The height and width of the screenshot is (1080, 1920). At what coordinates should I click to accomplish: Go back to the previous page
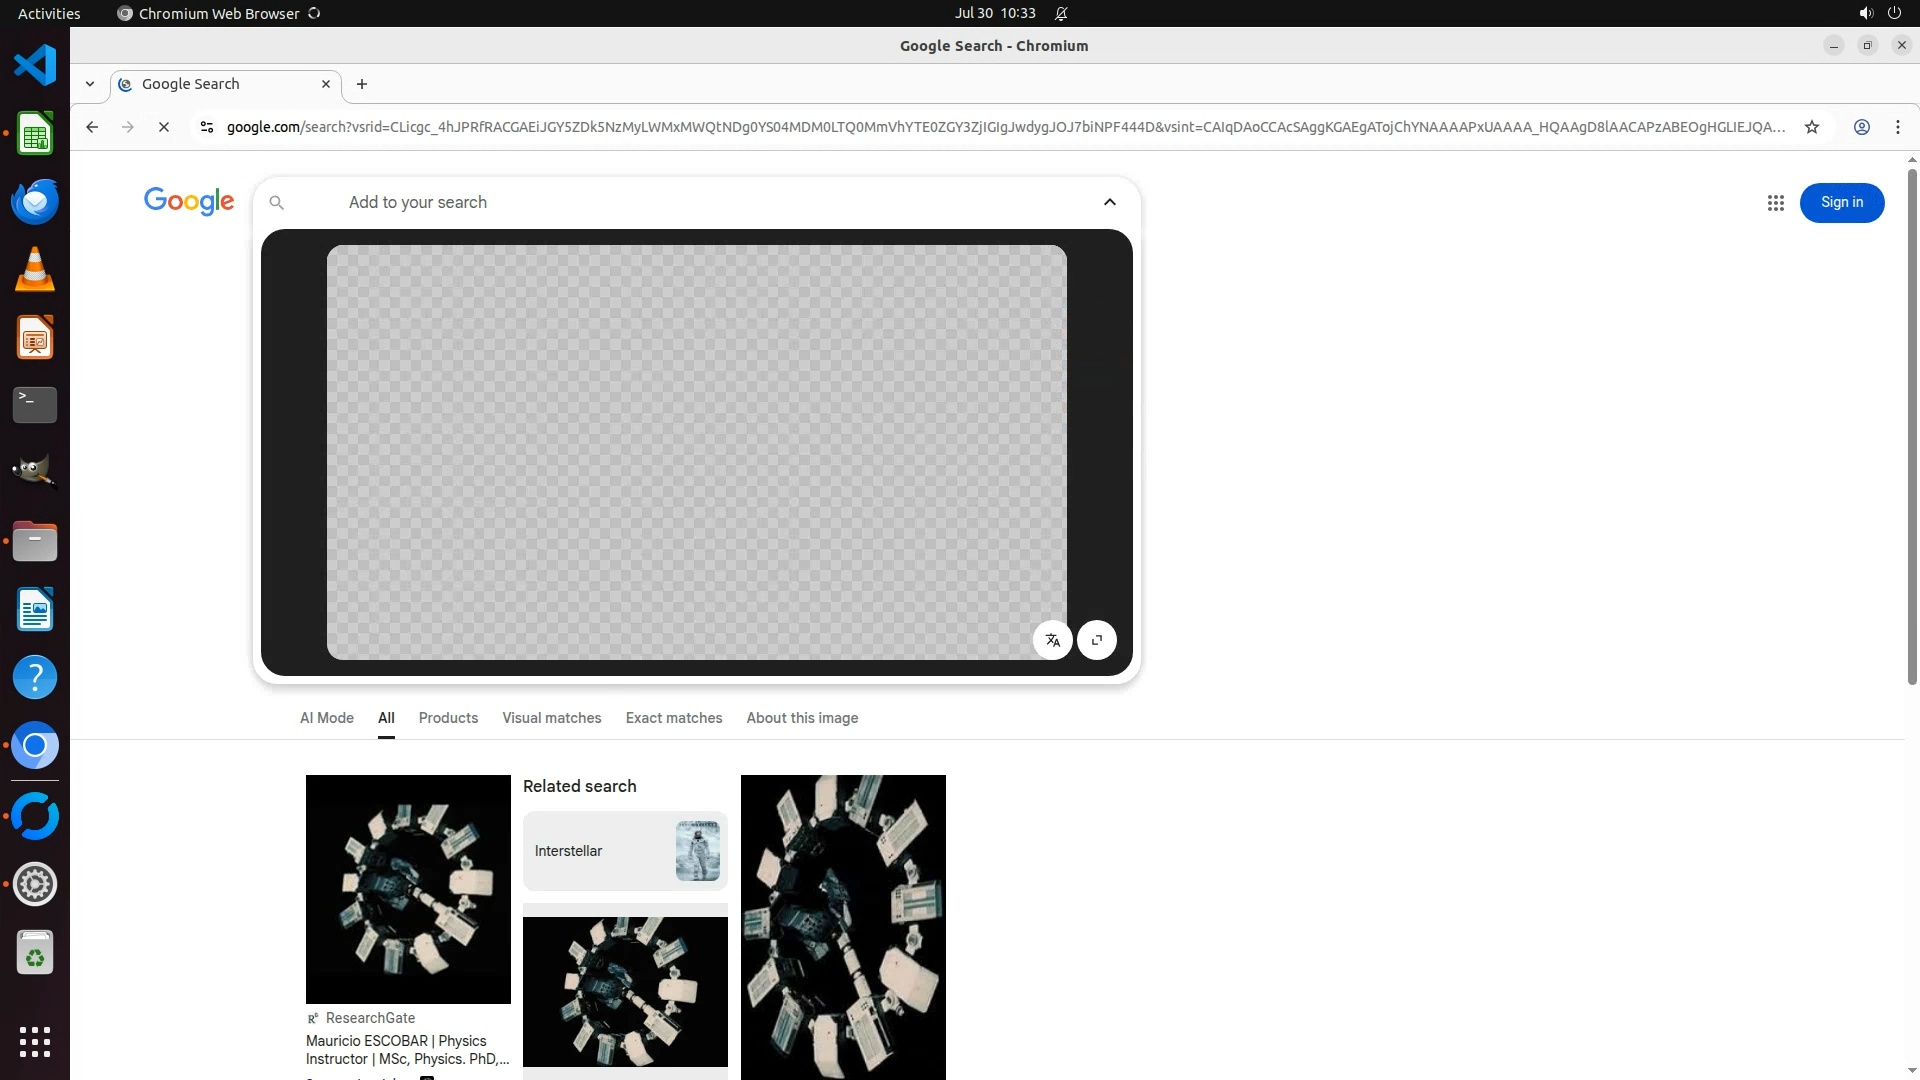pos(92,127)
